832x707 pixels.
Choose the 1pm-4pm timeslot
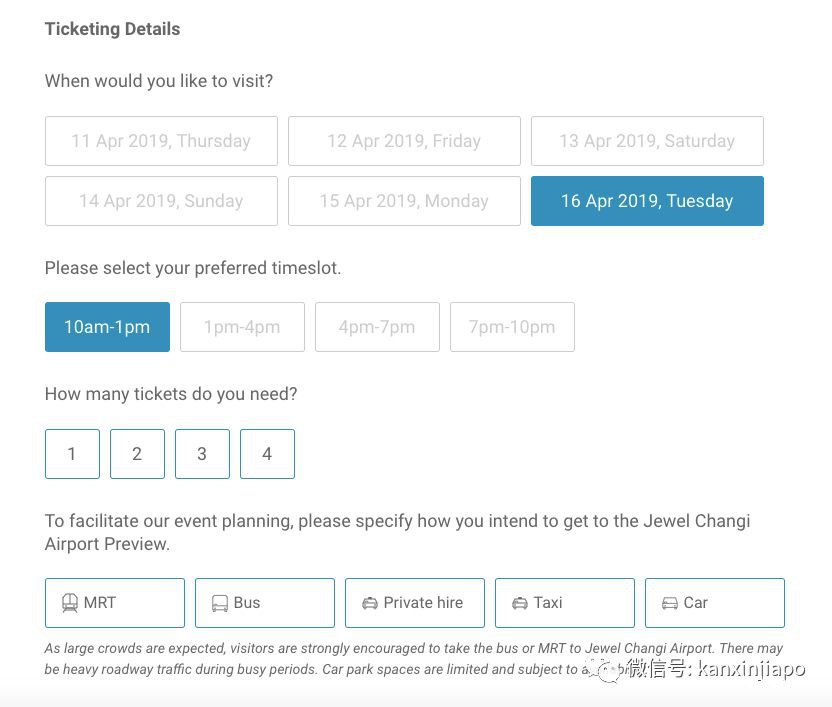coord(242,327)
